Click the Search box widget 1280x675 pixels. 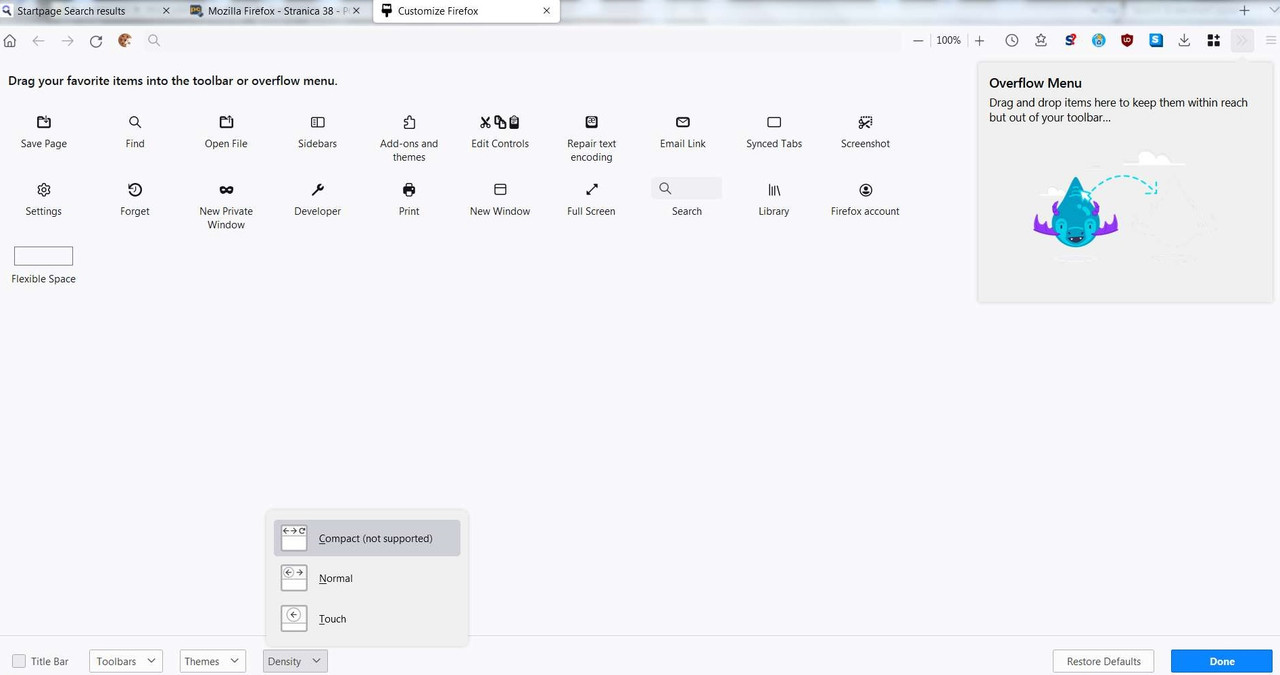[x=686, y=188]
